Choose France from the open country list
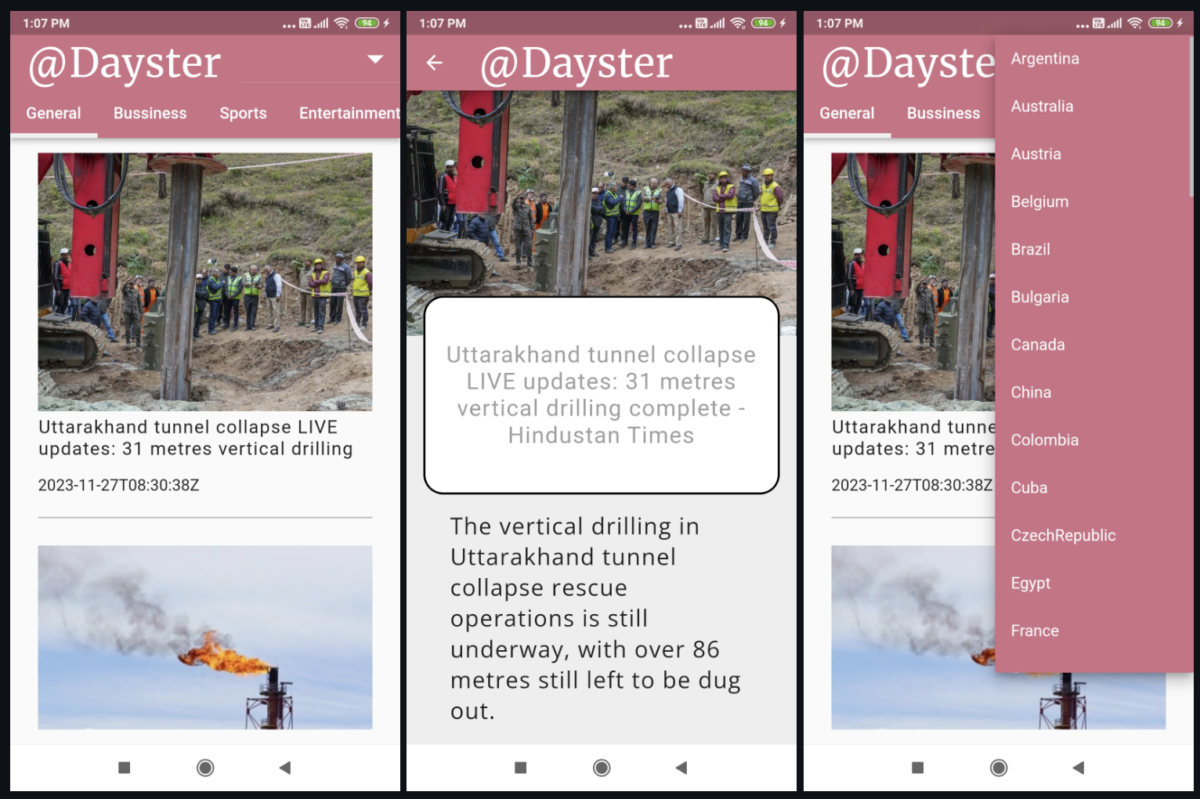The height and width of the screenshot is (799, 1200). 1034,630
